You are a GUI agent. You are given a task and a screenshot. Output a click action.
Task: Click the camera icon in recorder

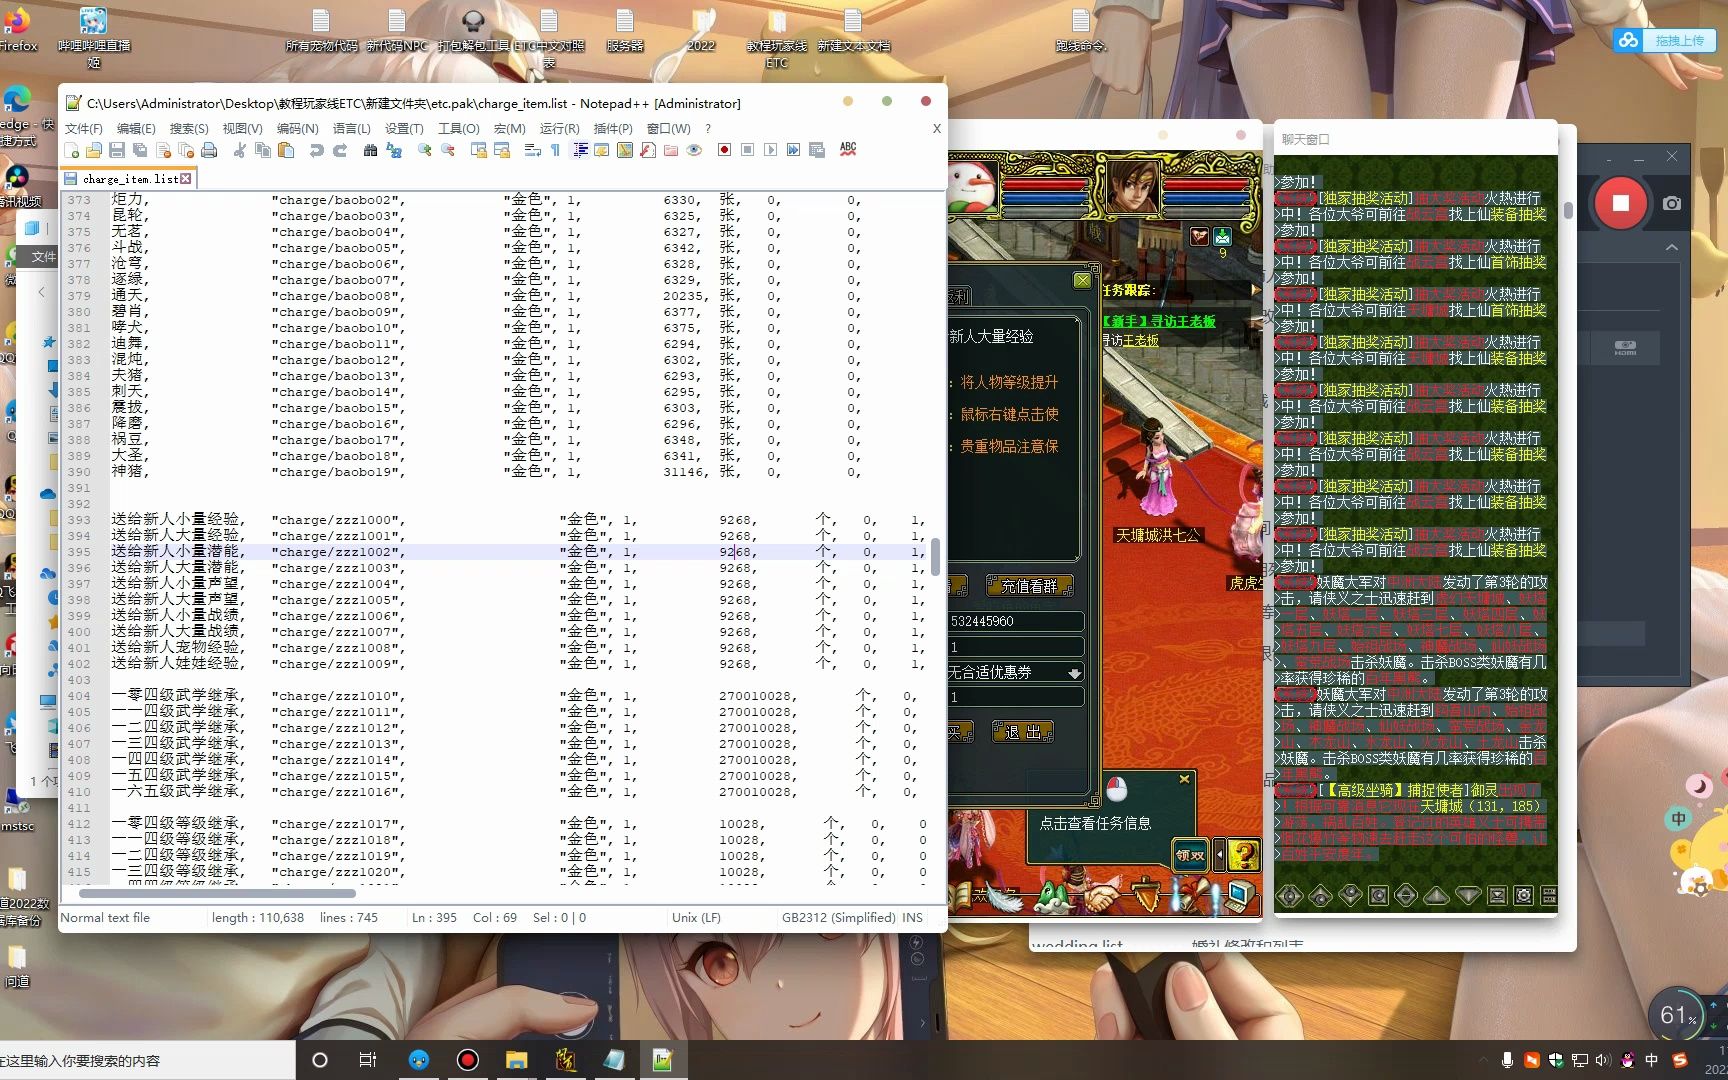[1672, 203]
